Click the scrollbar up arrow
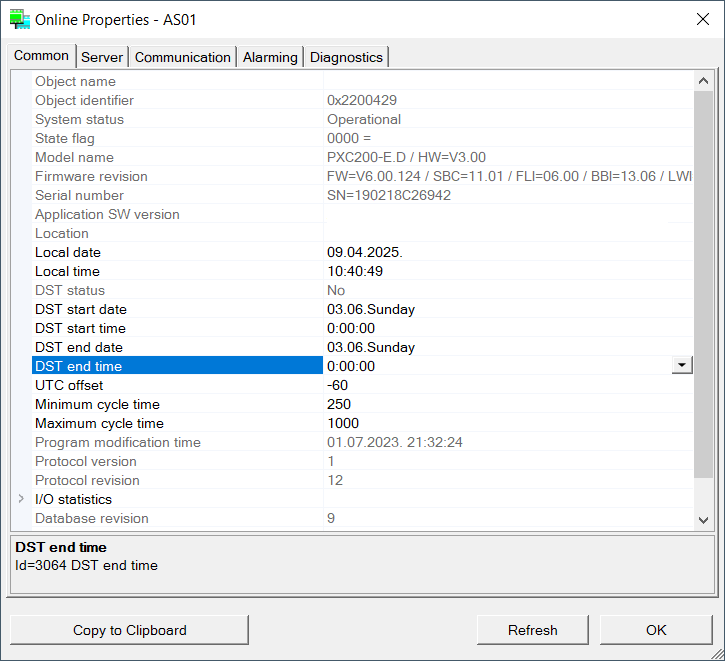 click(703, 81)
